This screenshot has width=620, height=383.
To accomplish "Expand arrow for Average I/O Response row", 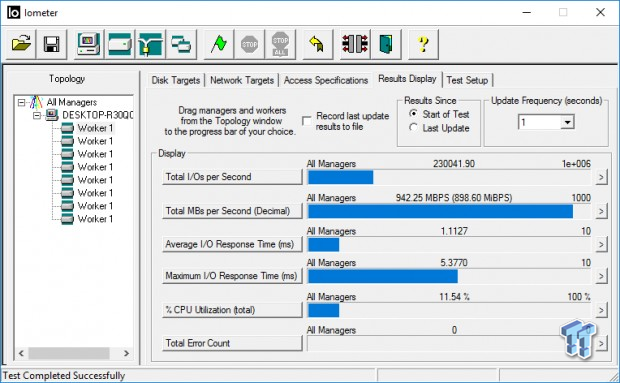I will click(601, 245).
